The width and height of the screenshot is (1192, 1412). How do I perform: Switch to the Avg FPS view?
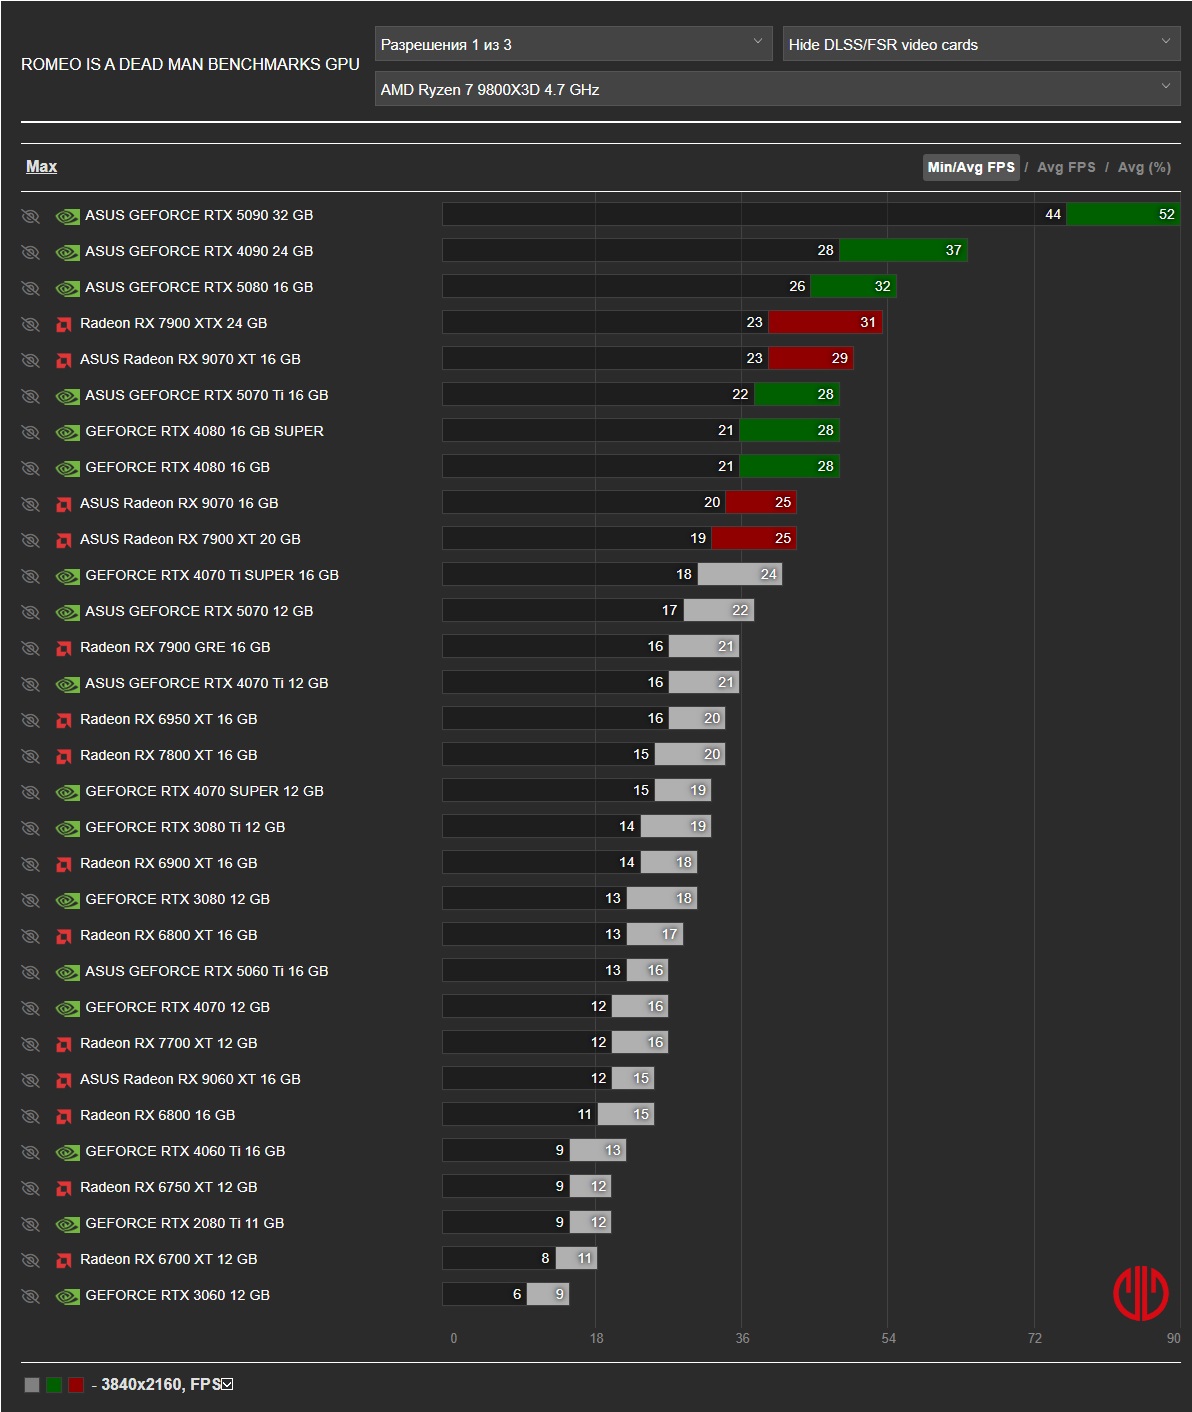[1066, 167]
